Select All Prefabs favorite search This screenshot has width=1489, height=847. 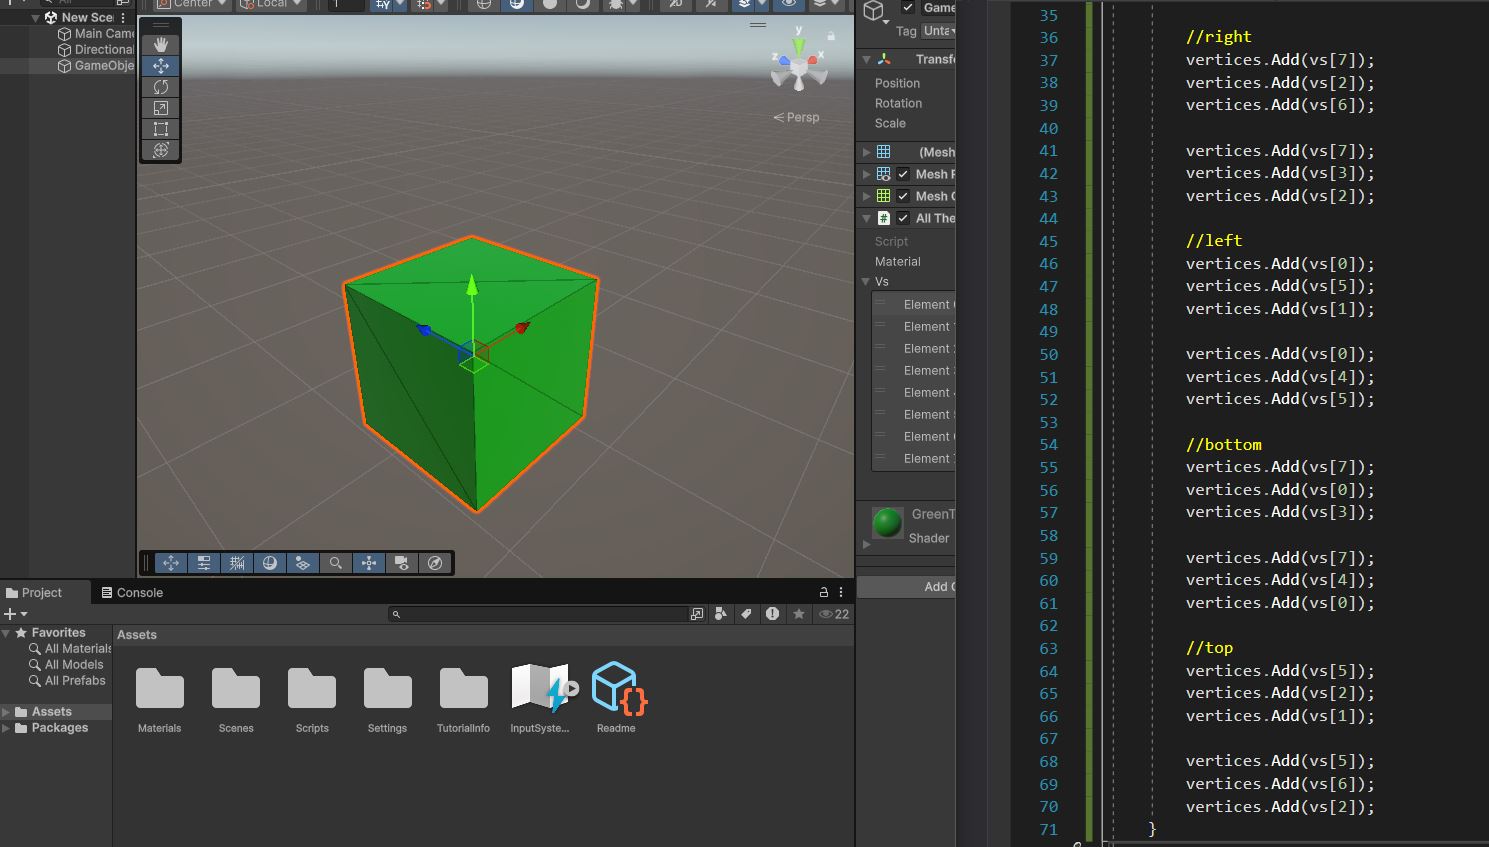(x=67, y=680)
